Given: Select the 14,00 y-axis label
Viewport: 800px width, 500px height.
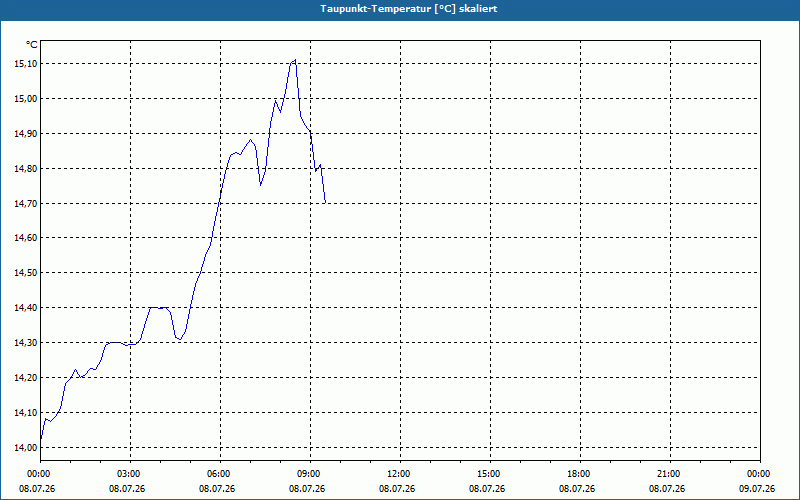Looking at the screenshot, I should coord(25,447).
